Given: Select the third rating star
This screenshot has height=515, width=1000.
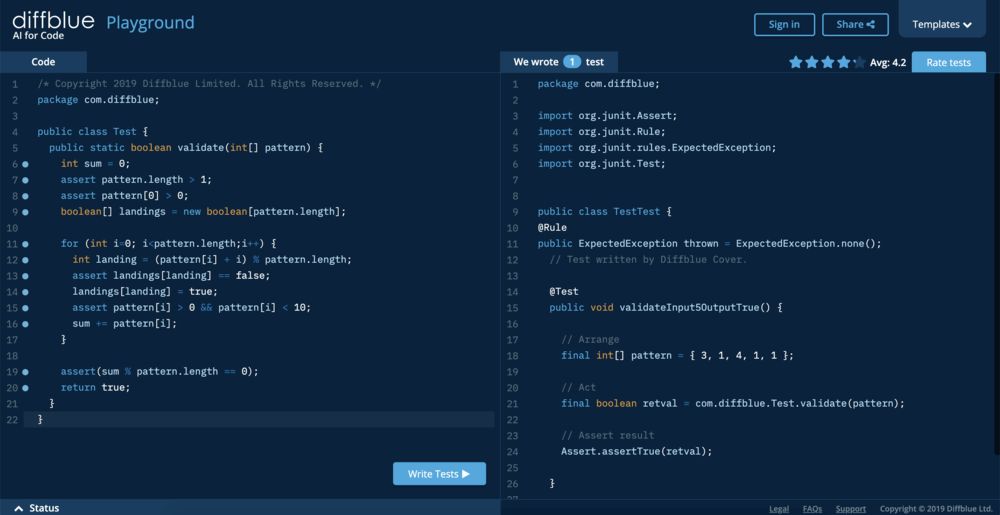Looking at the screenshot, I should pyautogui.click(x=828, y=62).
